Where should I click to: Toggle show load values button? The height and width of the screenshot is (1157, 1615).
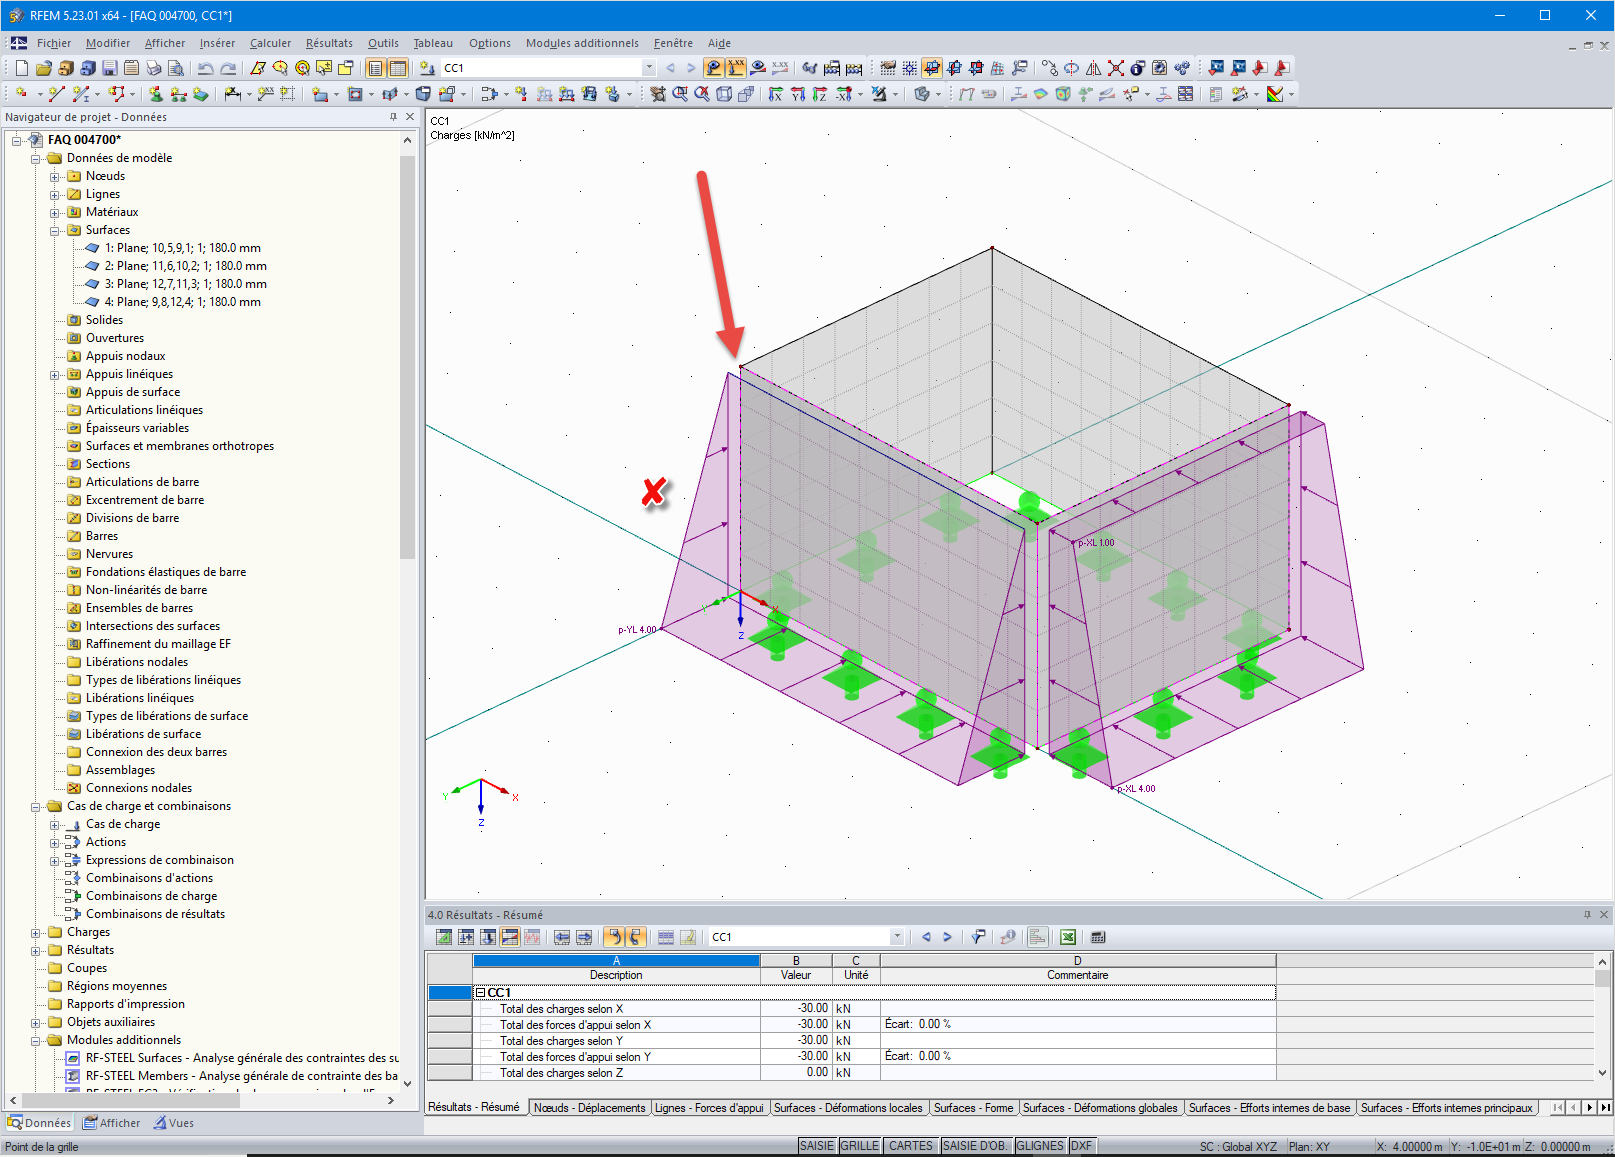pyautogui.click(x=736, y=68)
